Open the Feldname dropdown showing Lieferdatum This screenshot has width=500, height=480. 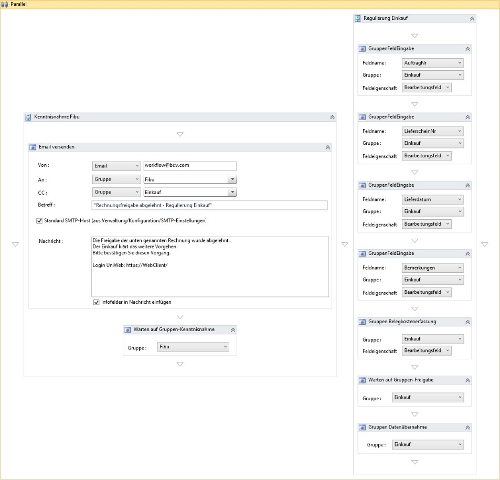tap(433, 199)
